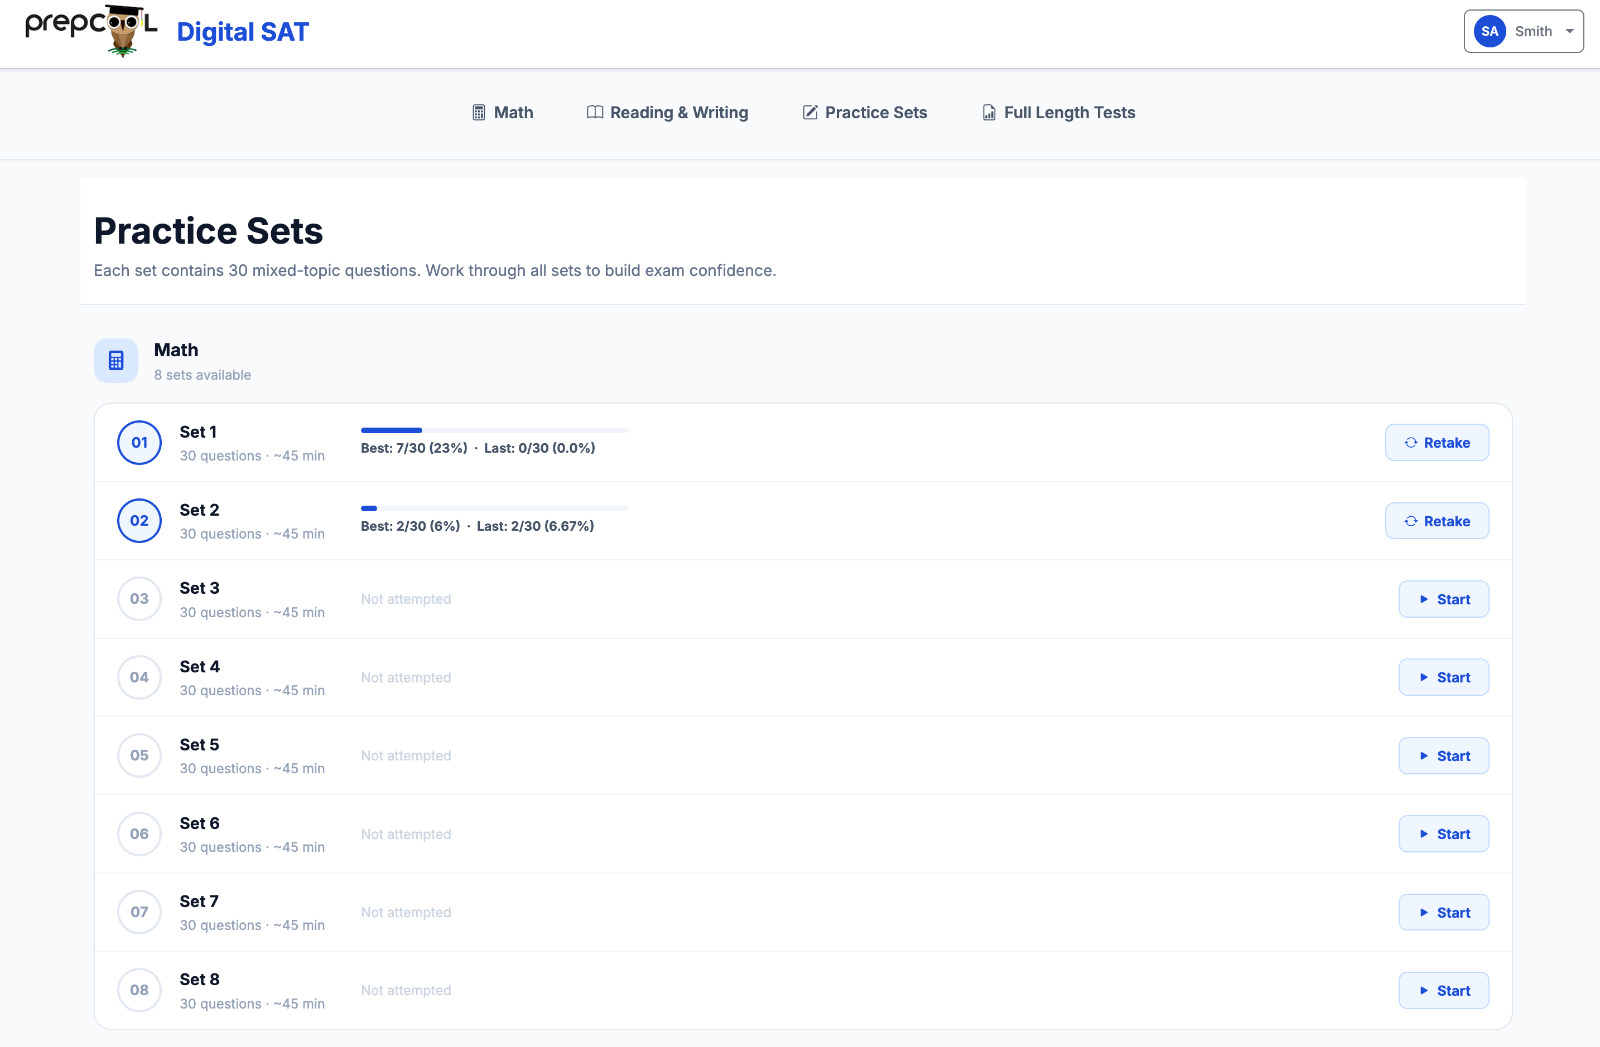
Task: Click 'Not attempted' label in Set 6 row
Action: point(406,834)
